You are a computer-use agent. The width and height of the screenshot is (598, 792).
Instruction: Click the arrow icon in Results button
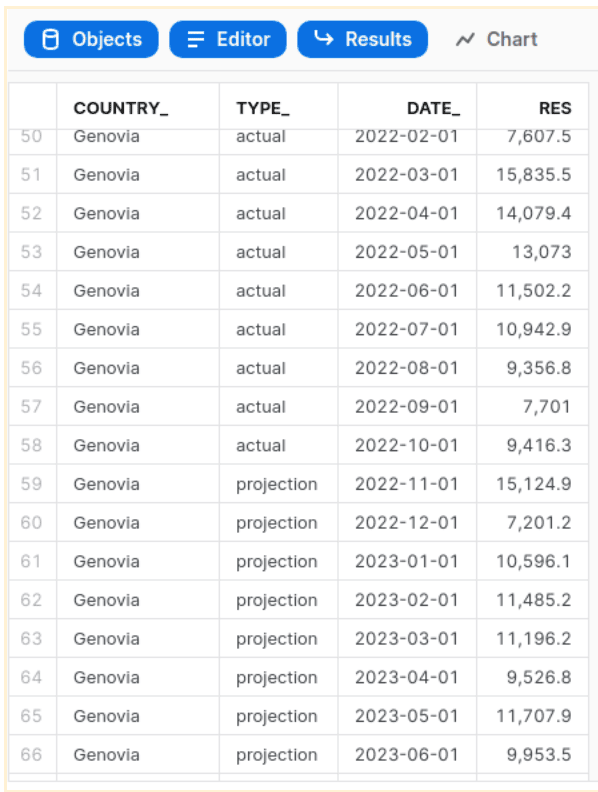pos(324,38)
